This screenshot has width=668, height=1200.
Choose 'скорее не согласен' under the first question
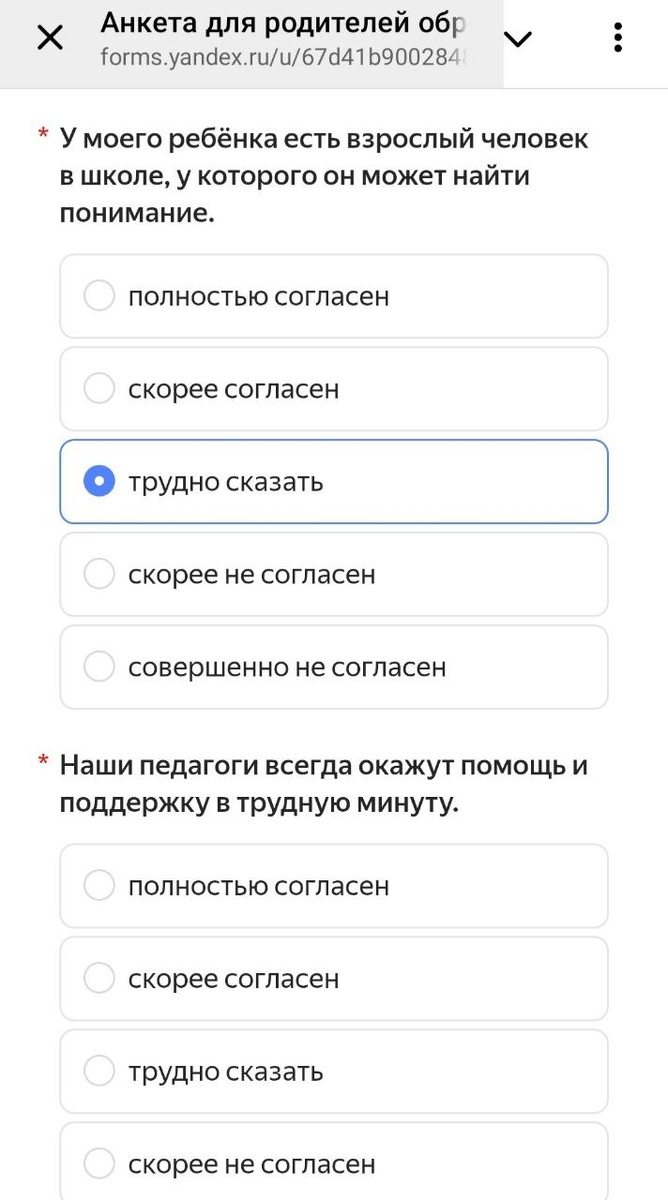pos(334,574)
